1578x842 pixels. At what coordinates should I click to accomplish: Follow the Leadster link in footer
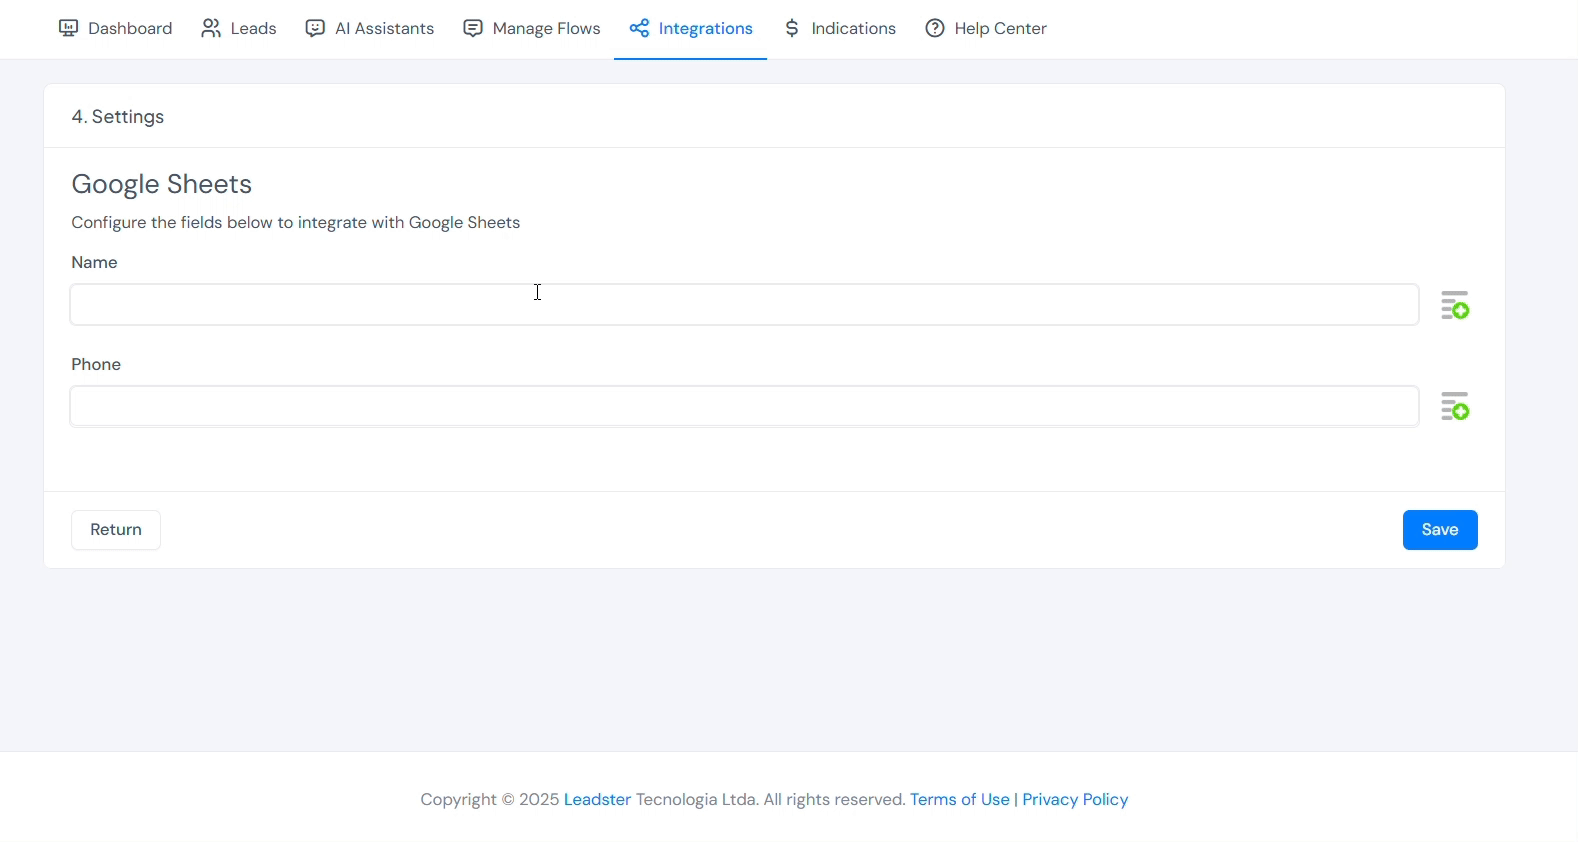(597, 800)
